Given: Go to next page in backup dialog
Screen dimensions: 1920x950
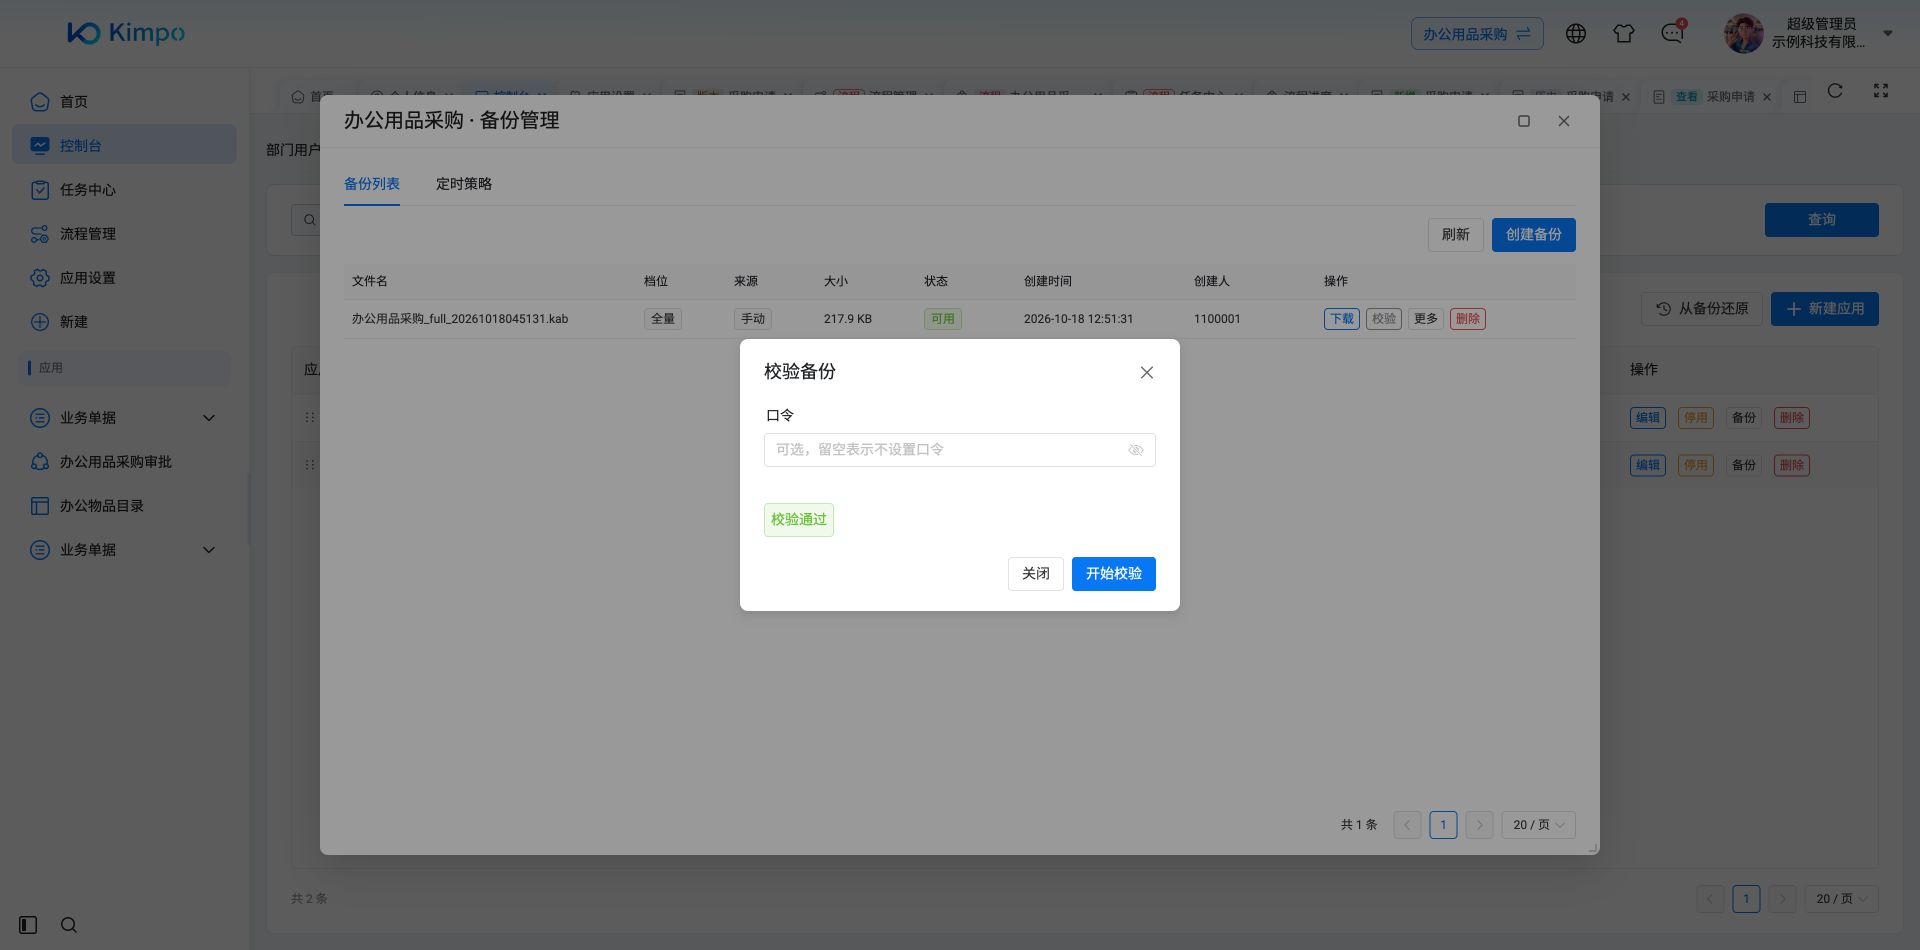Looking at the screenshot, I should (x=1479, y=825).
